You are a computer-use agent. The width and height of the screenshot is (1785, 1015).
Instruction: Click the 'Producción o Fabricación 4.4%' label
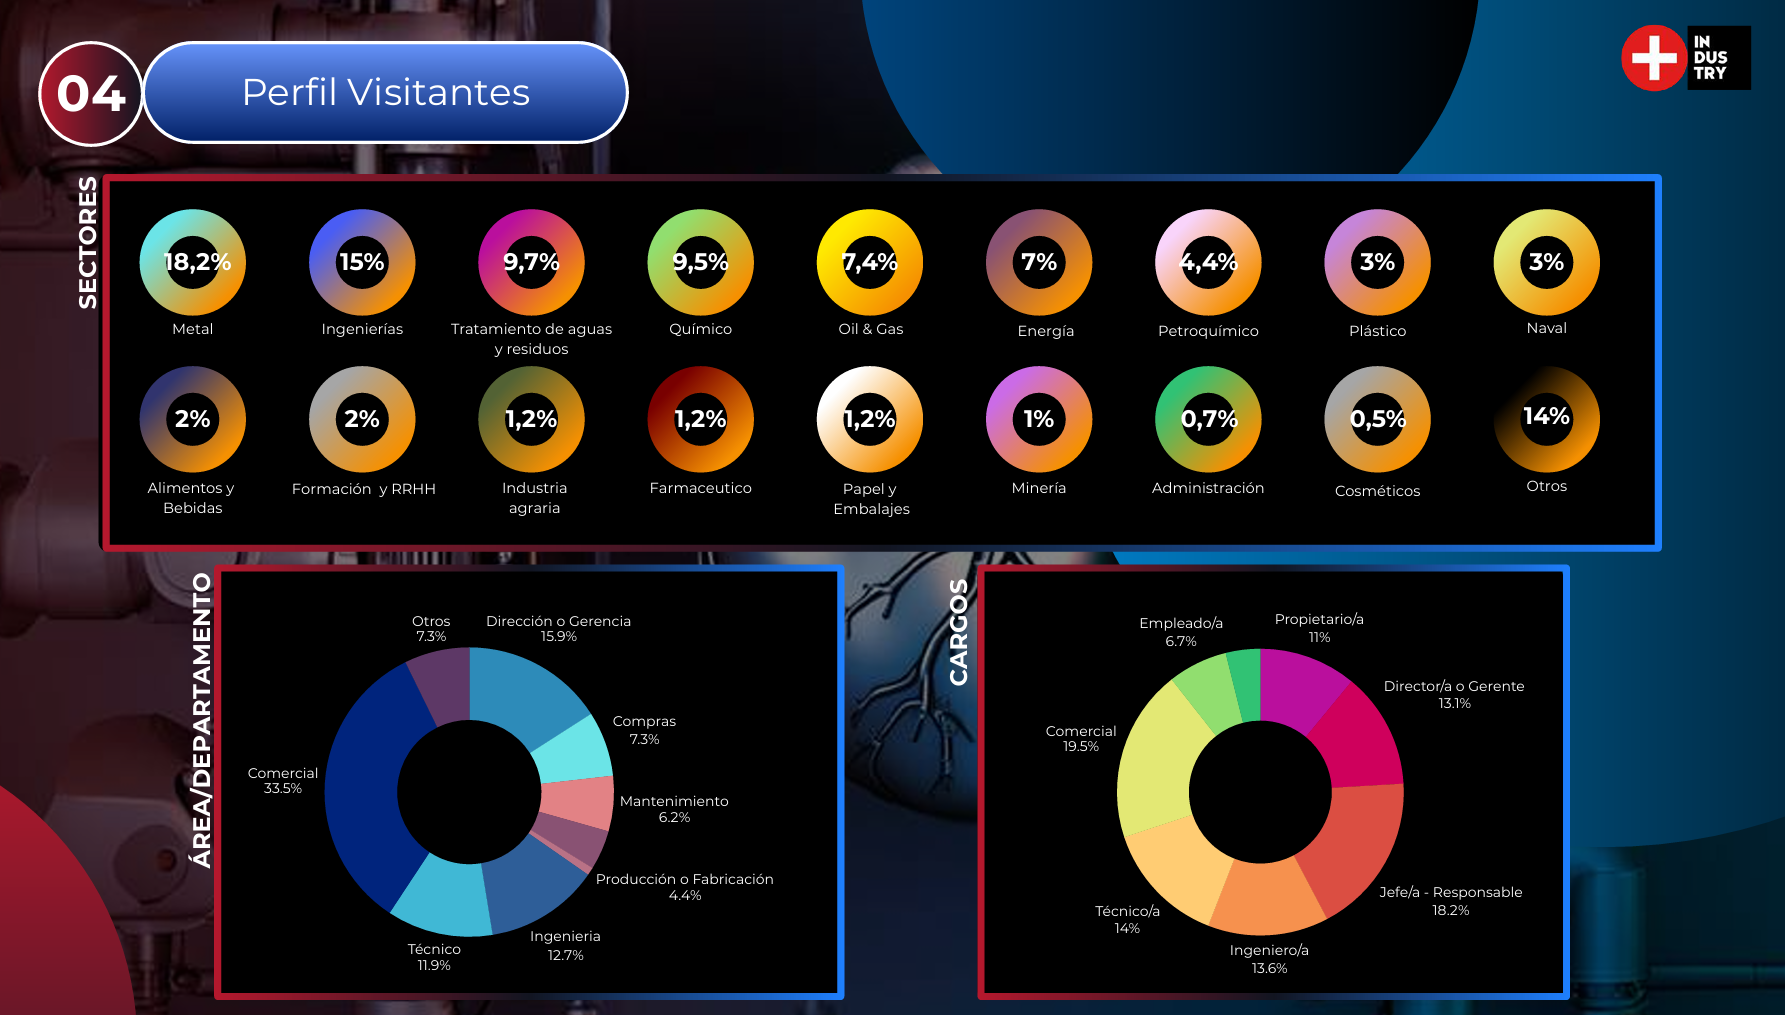click(685, 887)
